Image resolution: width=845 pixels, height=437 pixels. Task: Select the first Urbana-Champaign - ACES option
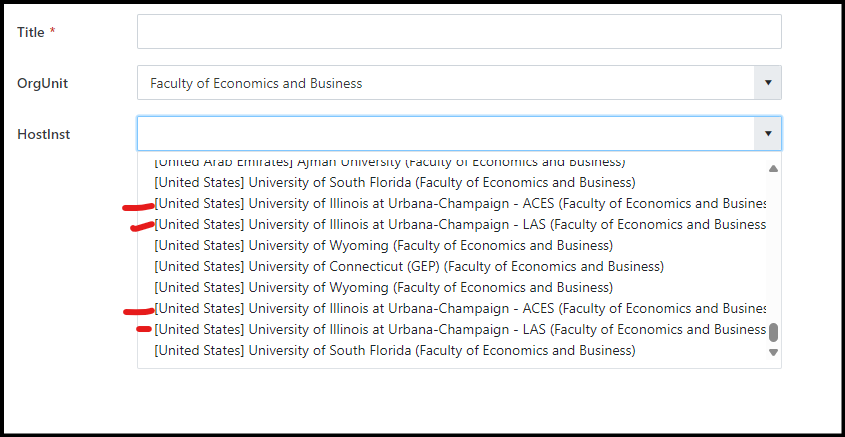click(460, 204)
